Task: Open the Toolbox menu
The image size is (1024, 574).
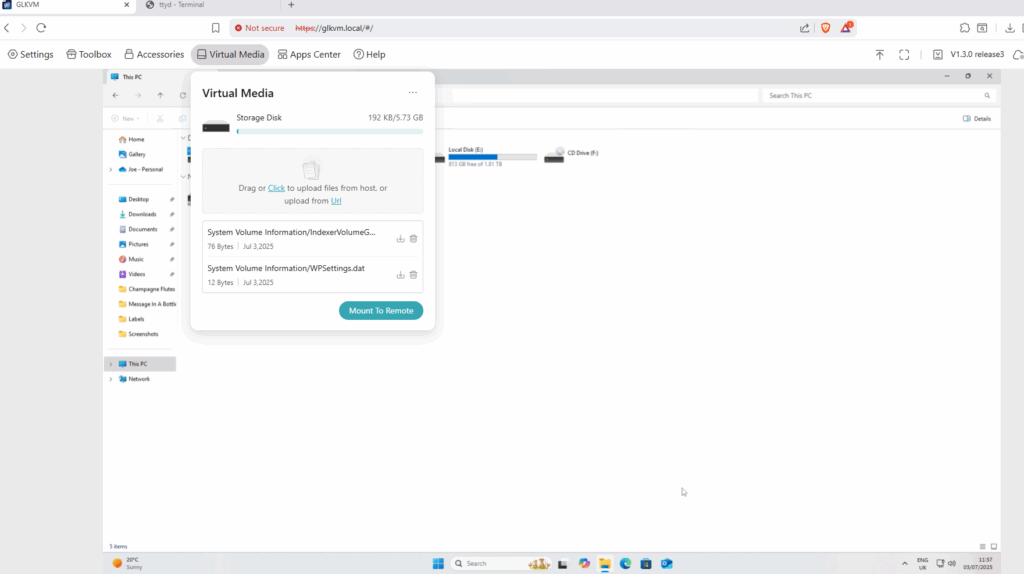Action: [89, 54]
